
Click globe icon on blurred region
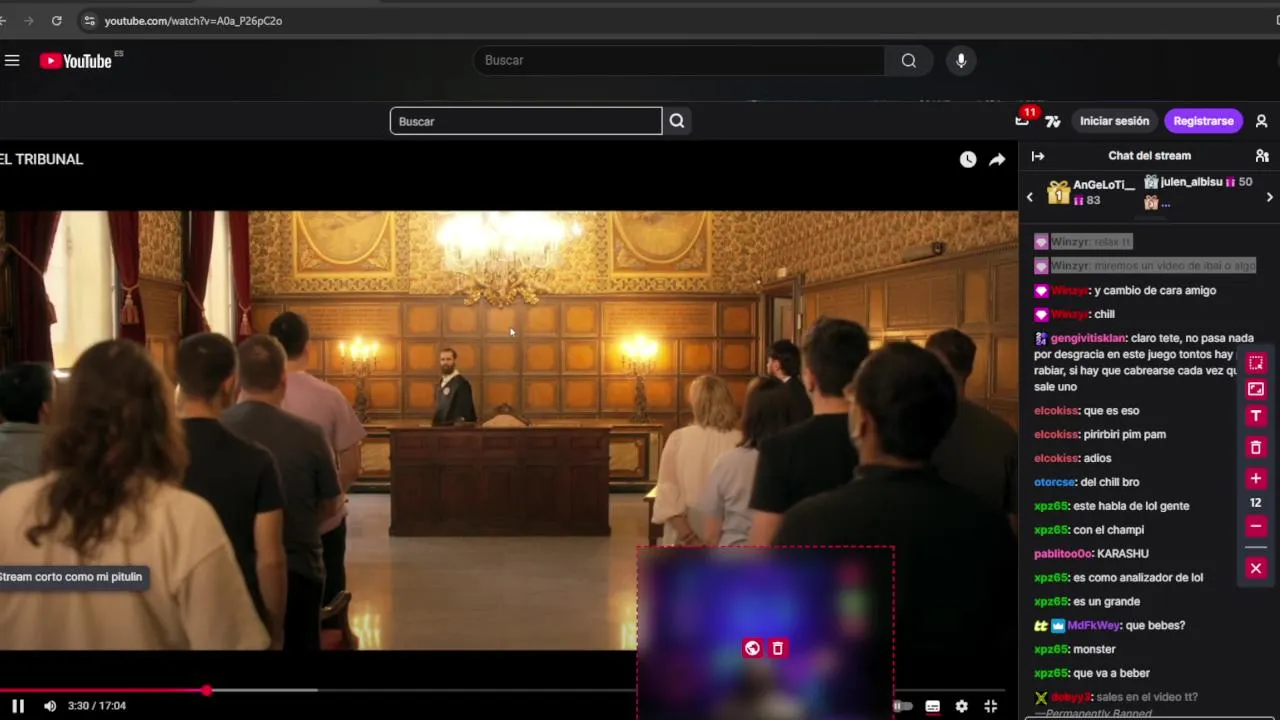tap(752, 648)
